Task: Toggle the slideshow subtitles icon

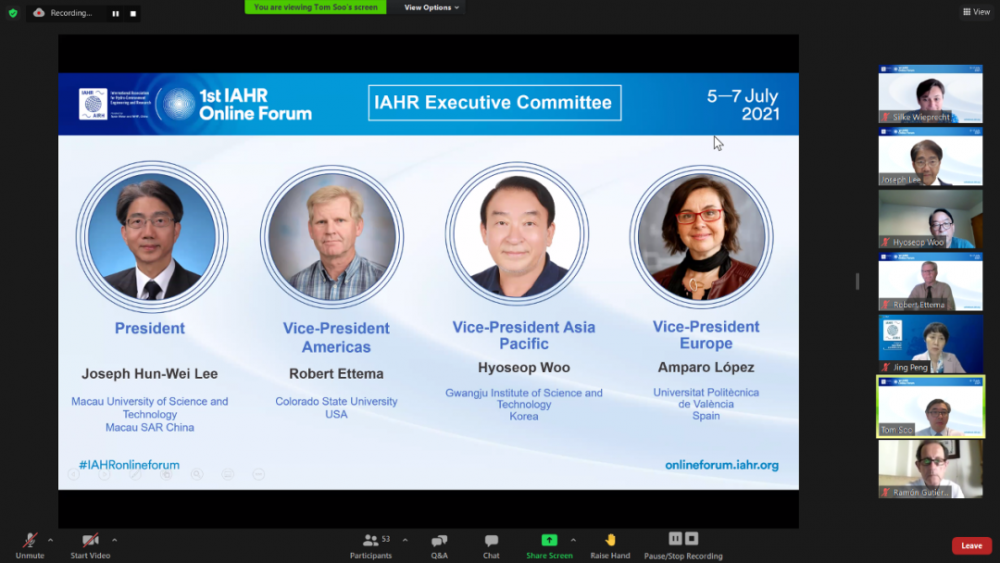Action: click(x=228, y=474)
